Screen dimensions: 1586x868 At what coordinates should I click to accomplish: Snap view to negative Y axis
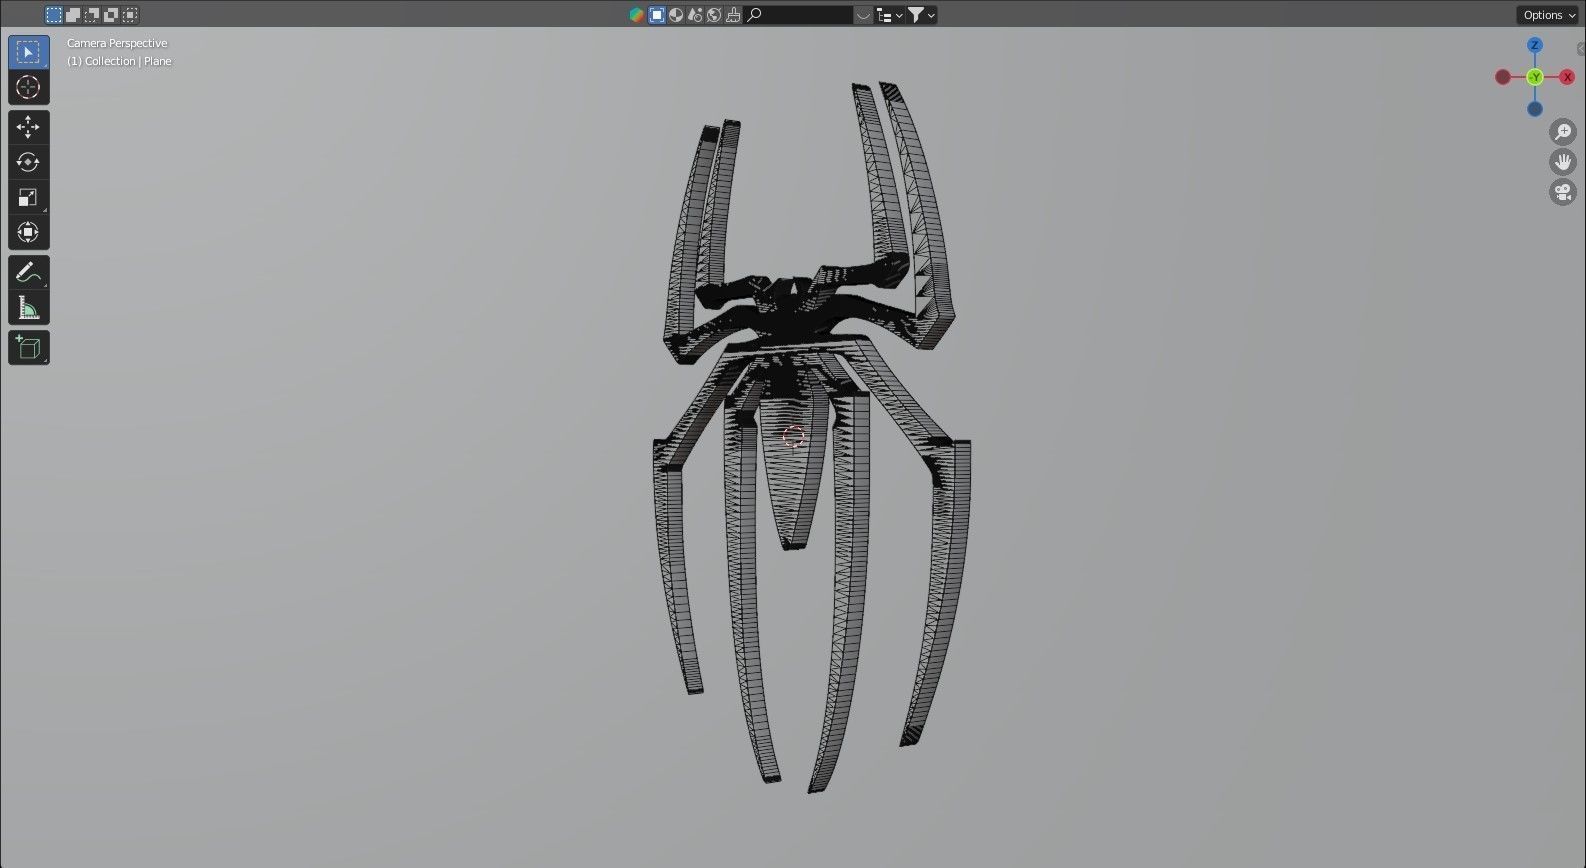1535,77
